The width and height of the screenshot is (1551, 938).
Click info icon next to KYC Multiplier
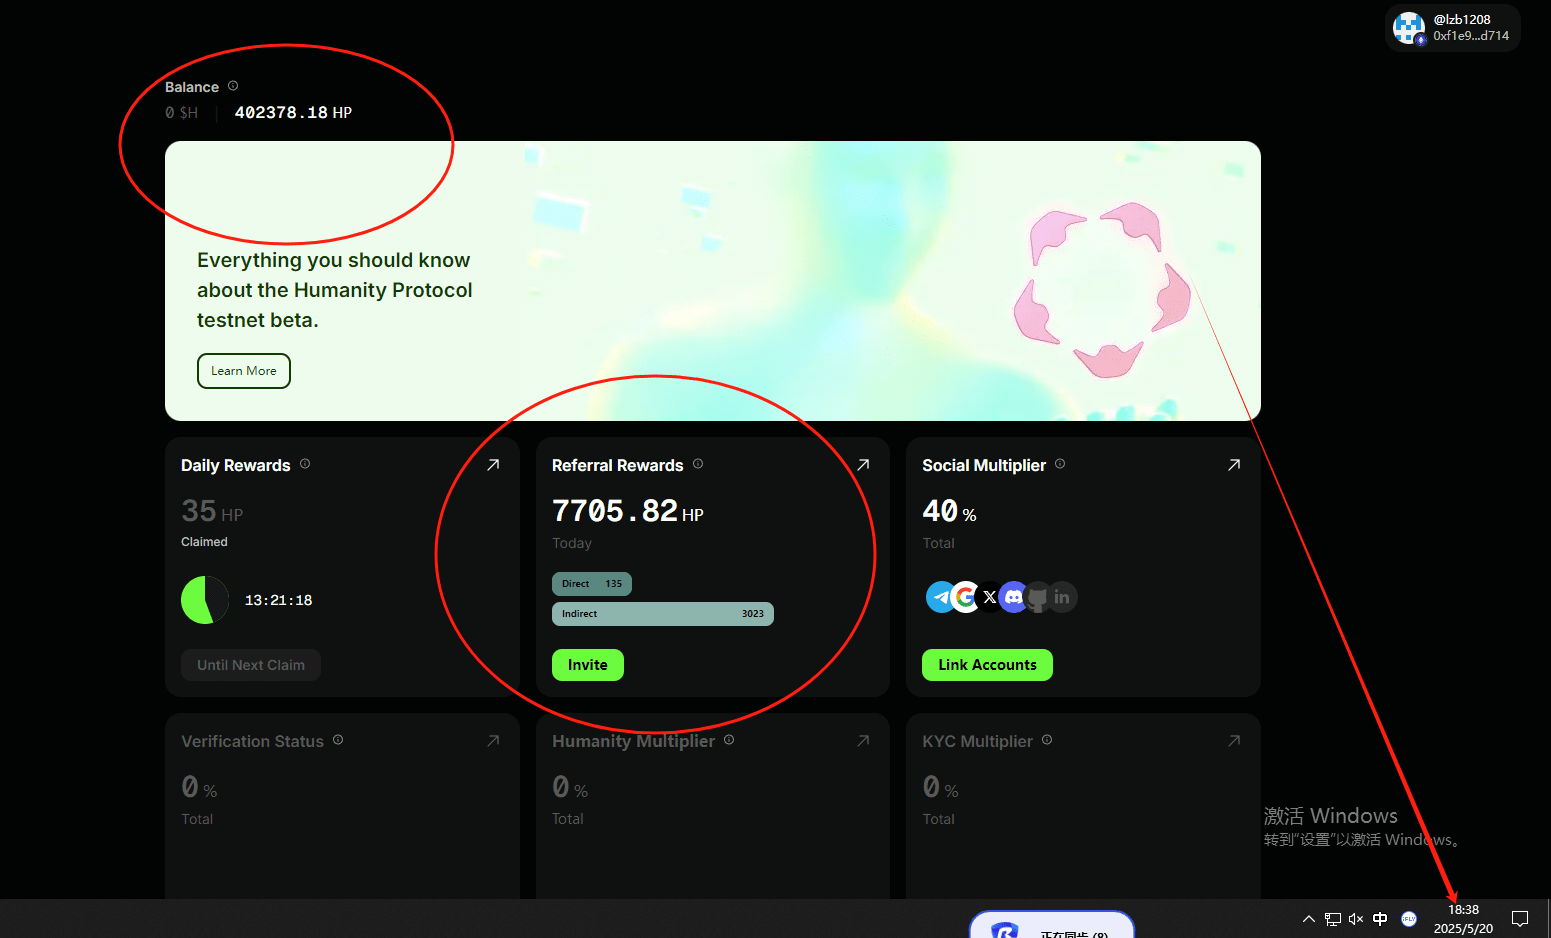tap(1047, 740)
